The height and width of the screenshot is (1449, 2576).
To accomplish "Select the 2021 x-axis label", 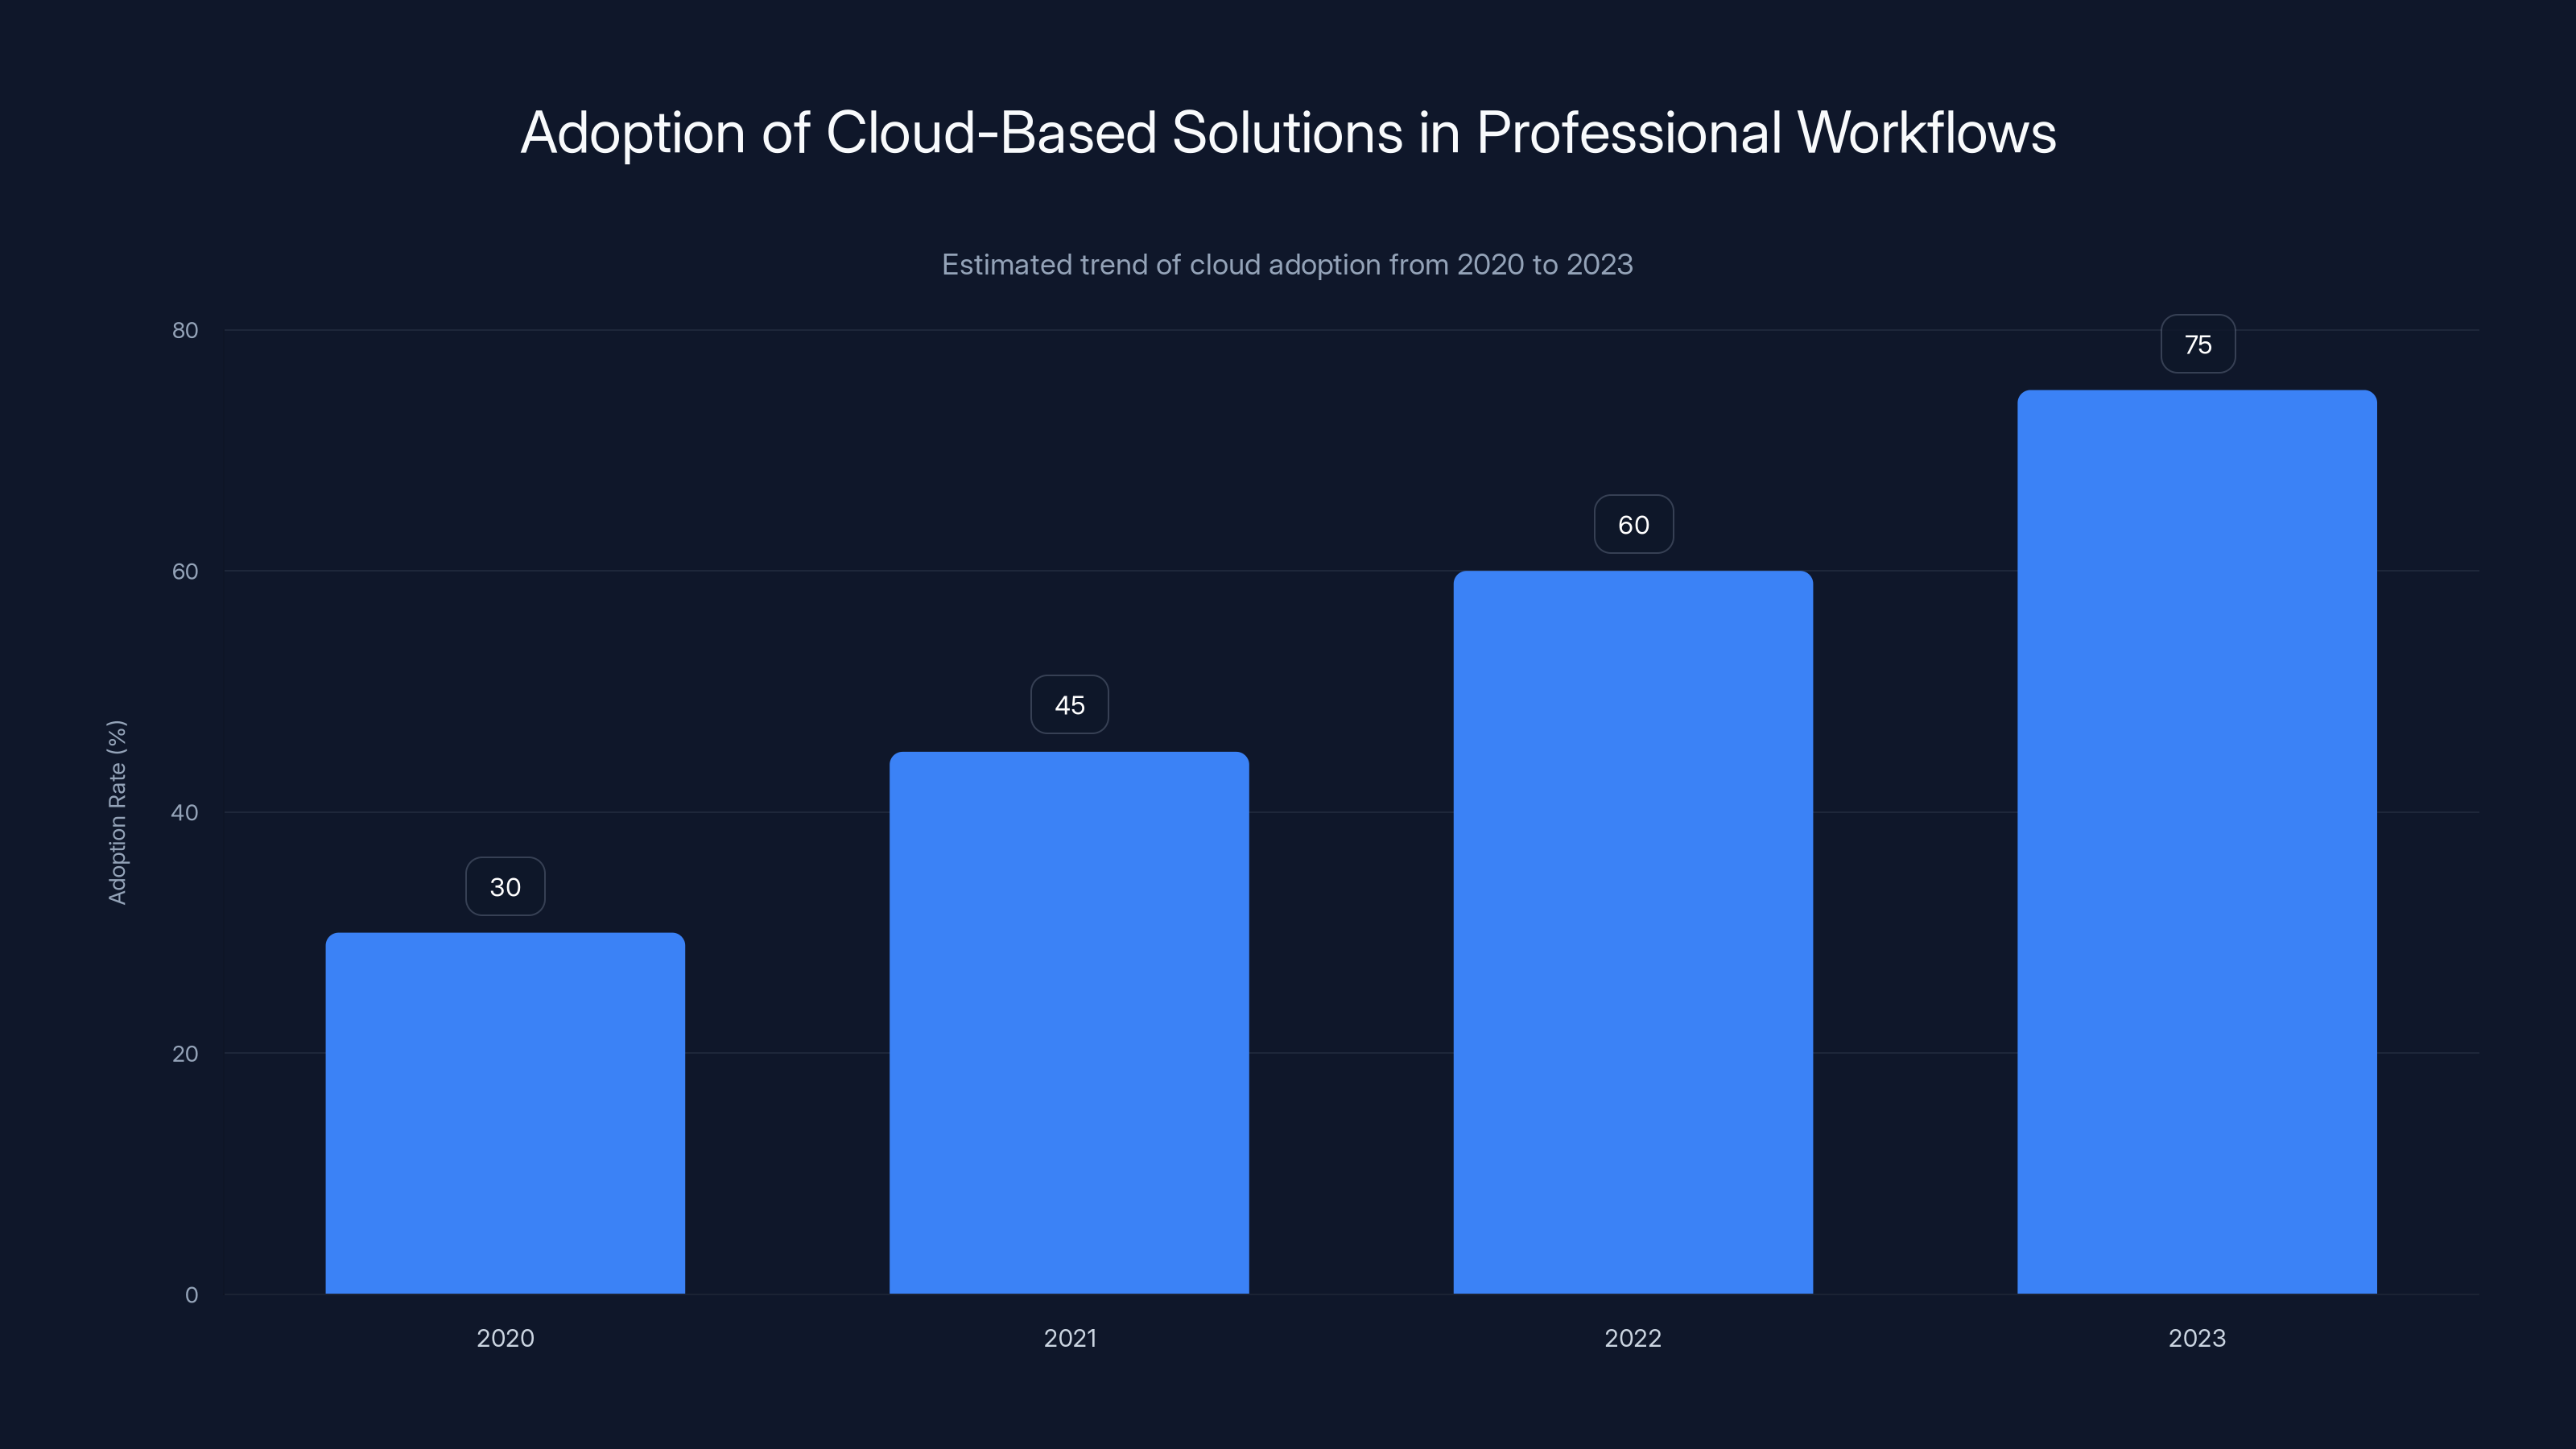I will 1068,1338.
